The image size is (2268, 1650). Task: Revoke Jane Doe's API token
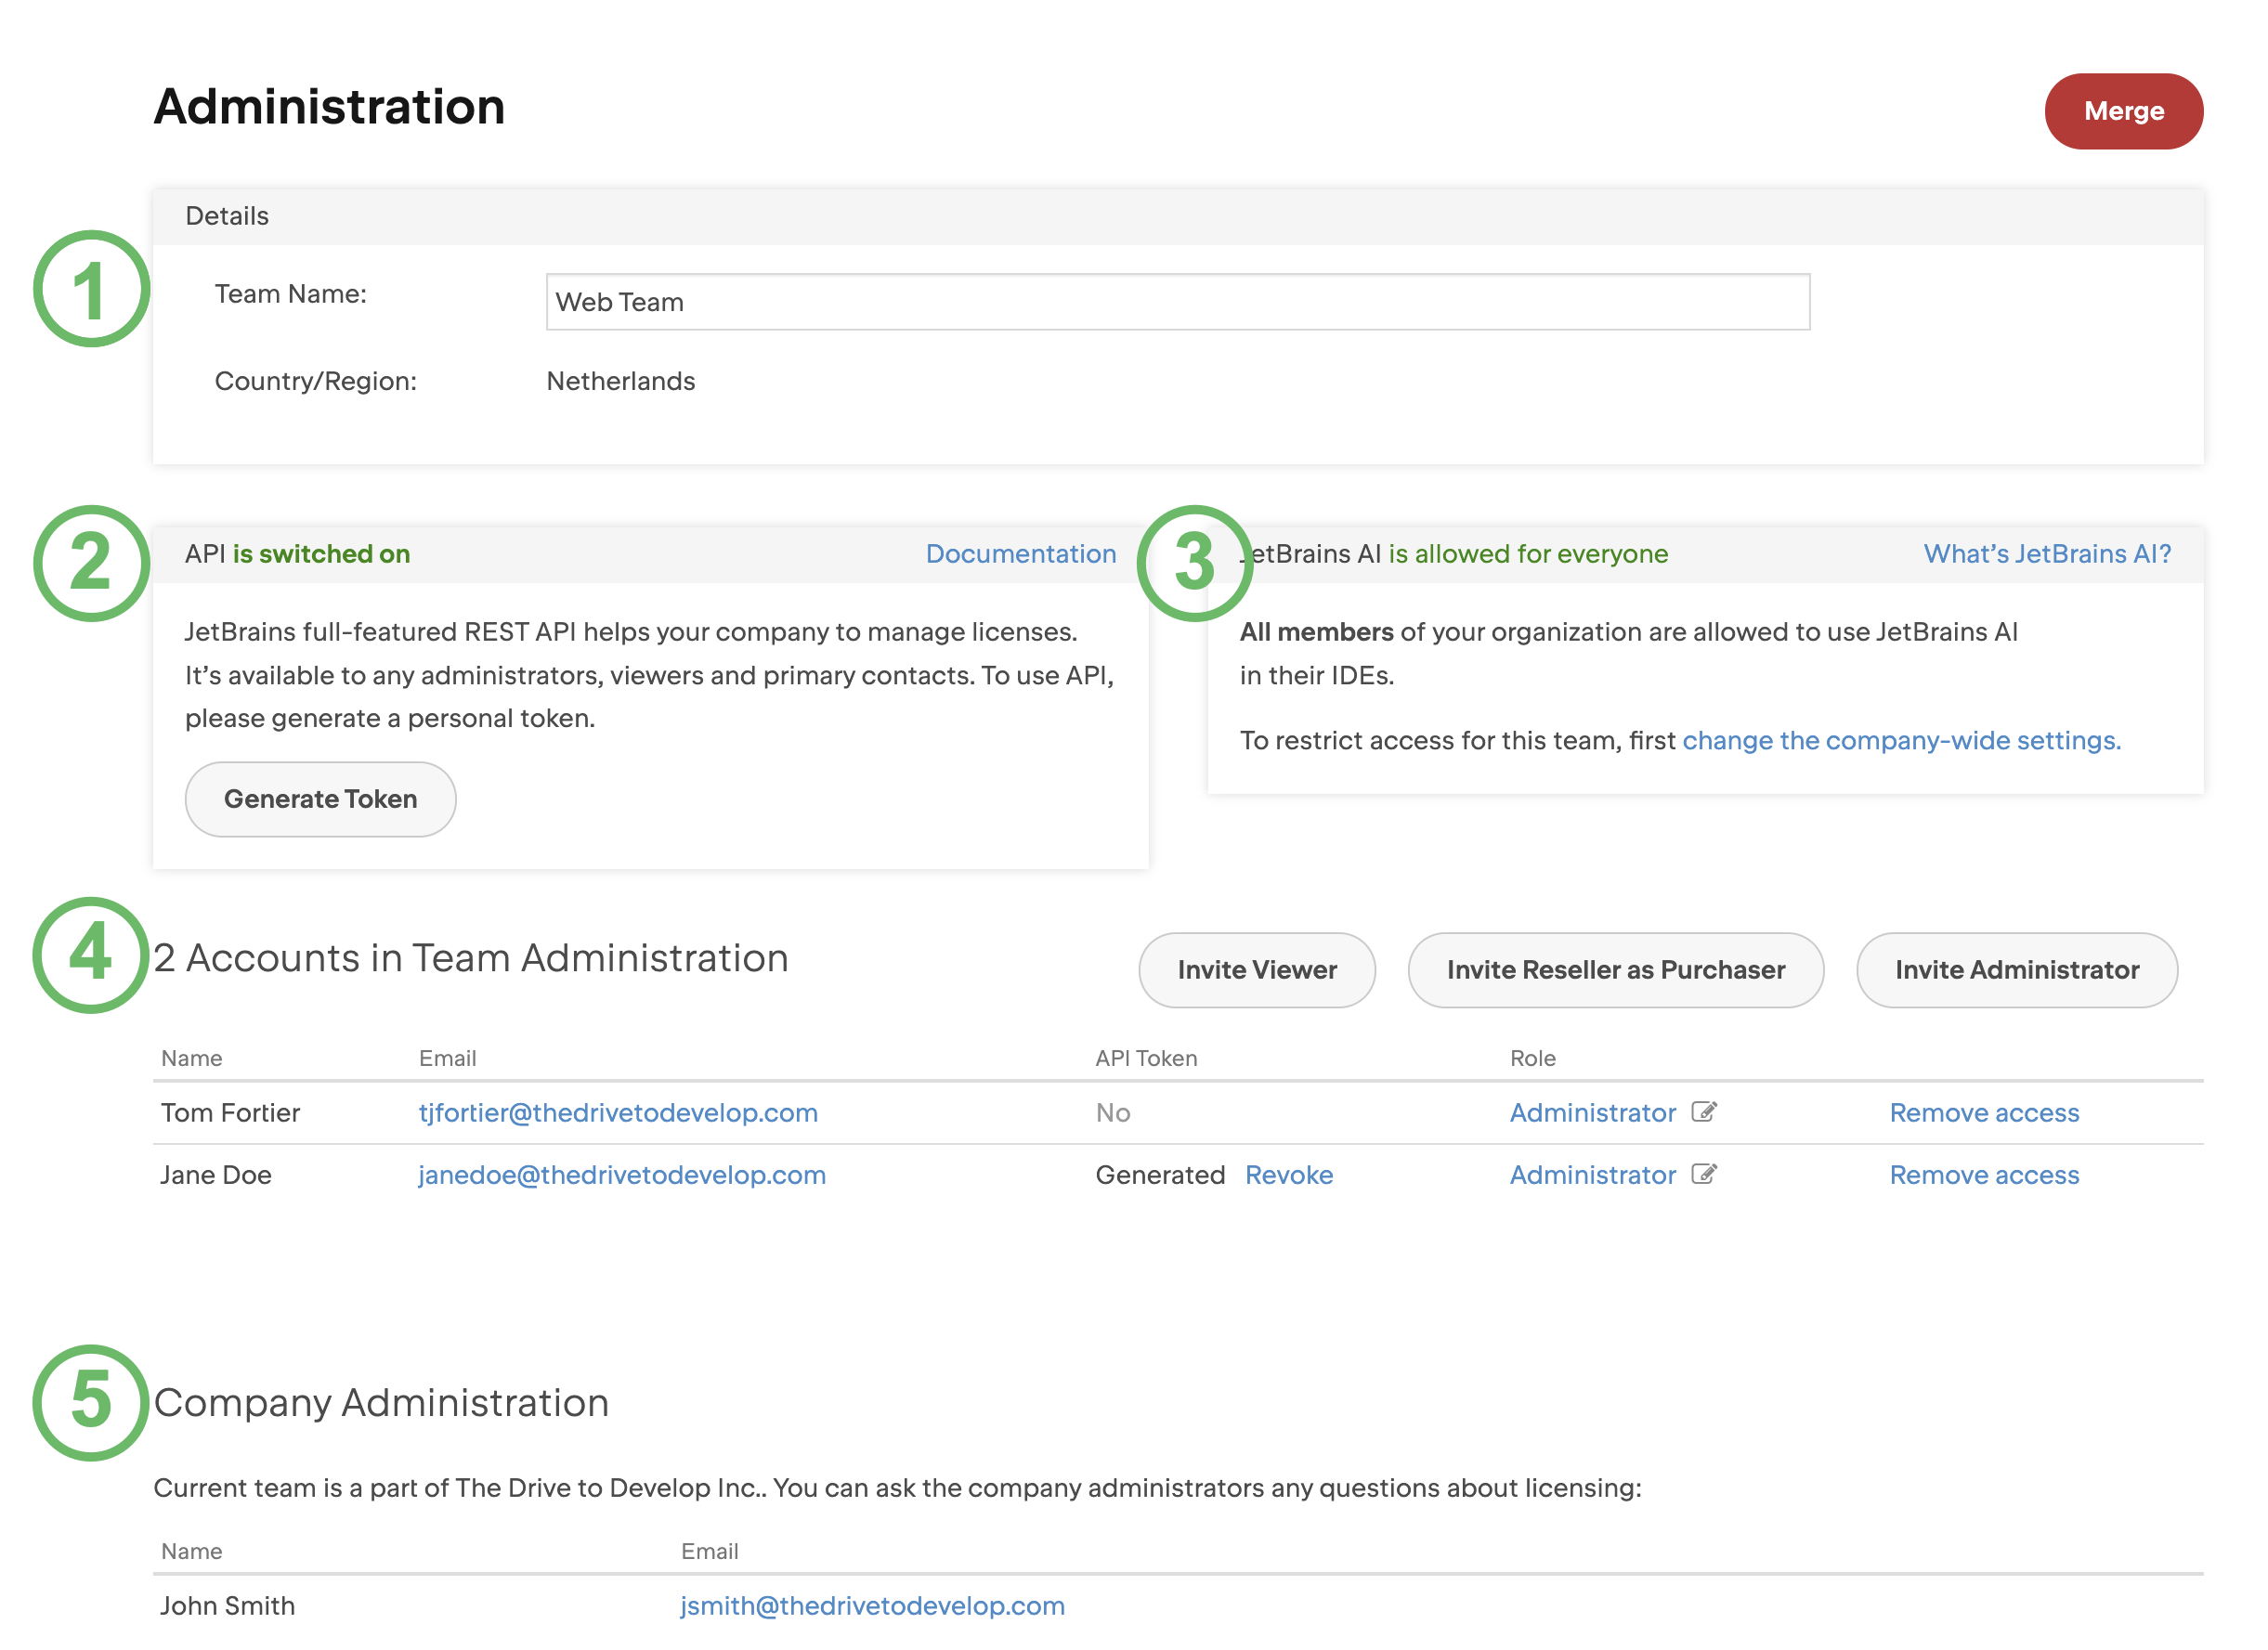1288,1174
